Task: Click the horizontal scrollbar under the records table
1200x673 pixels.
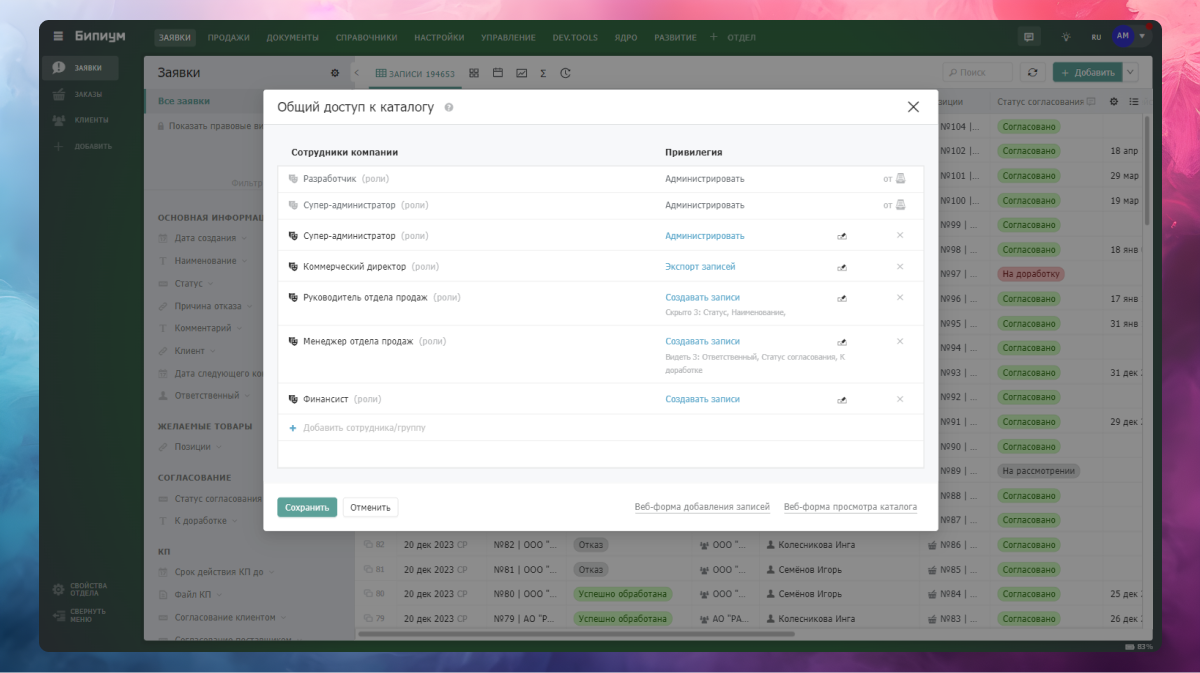Action: click(x=575, y=634)
